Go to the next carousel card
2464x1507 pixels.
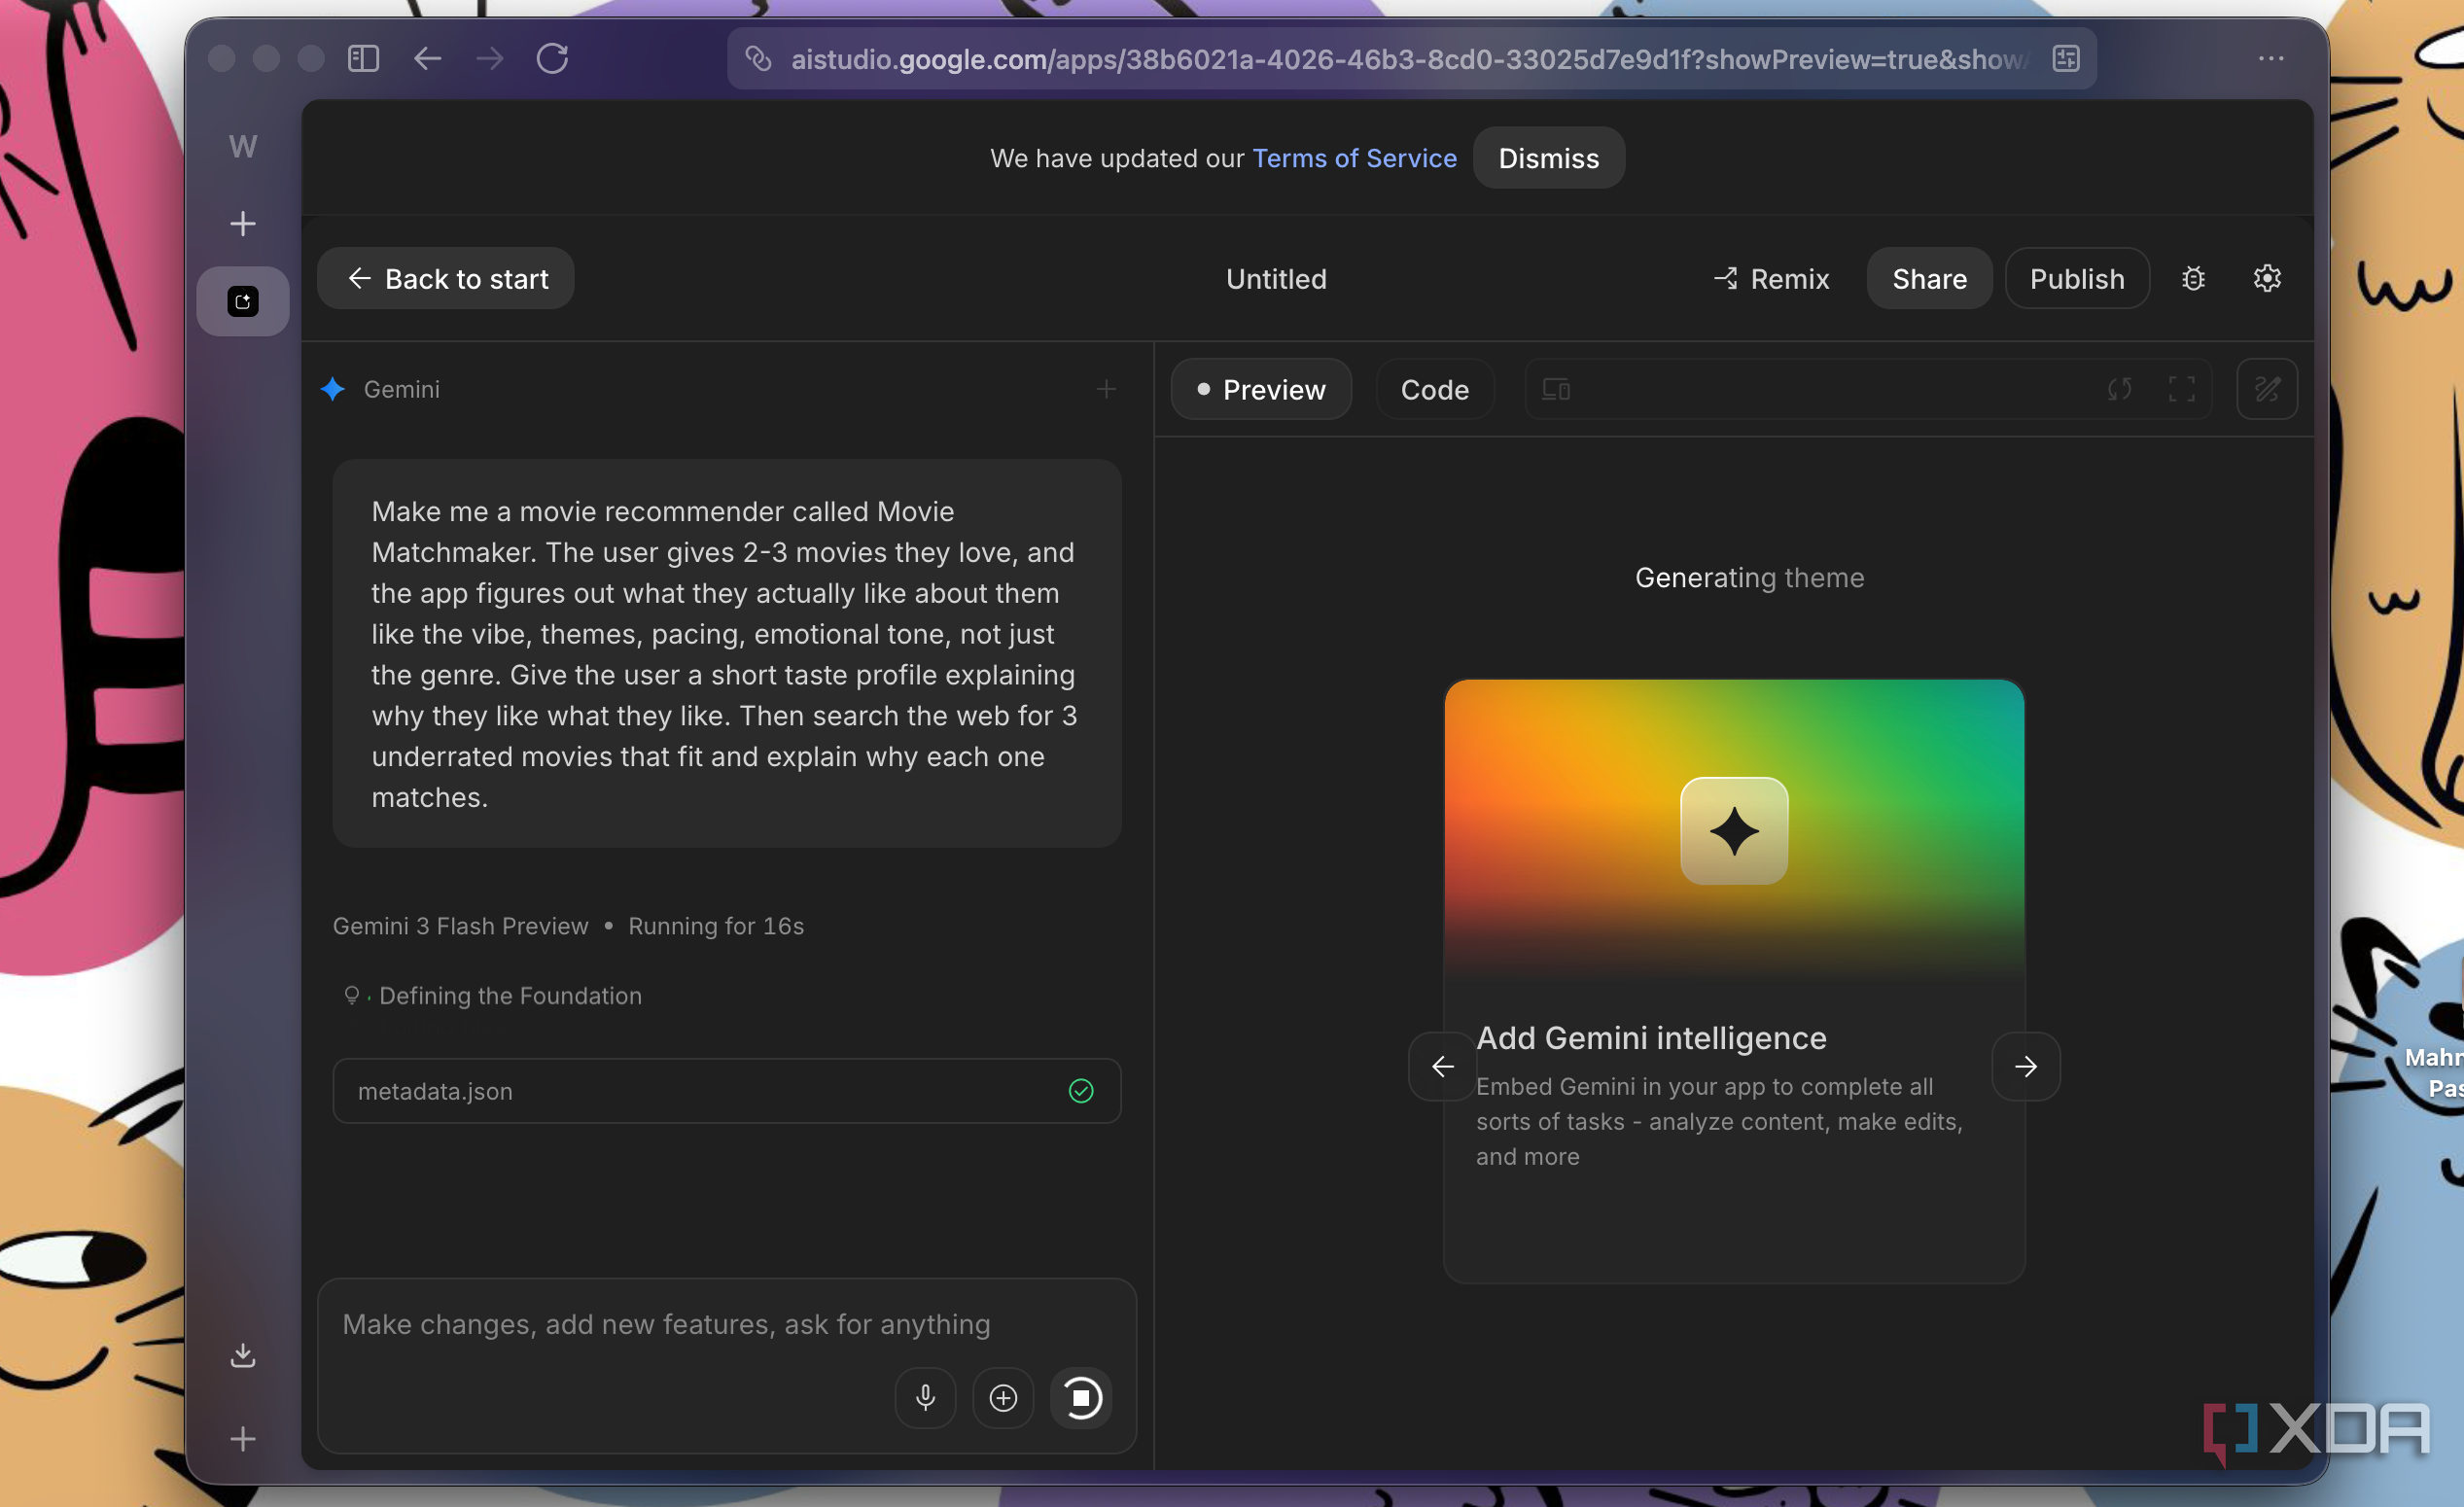click(x=2026, y=1067)
